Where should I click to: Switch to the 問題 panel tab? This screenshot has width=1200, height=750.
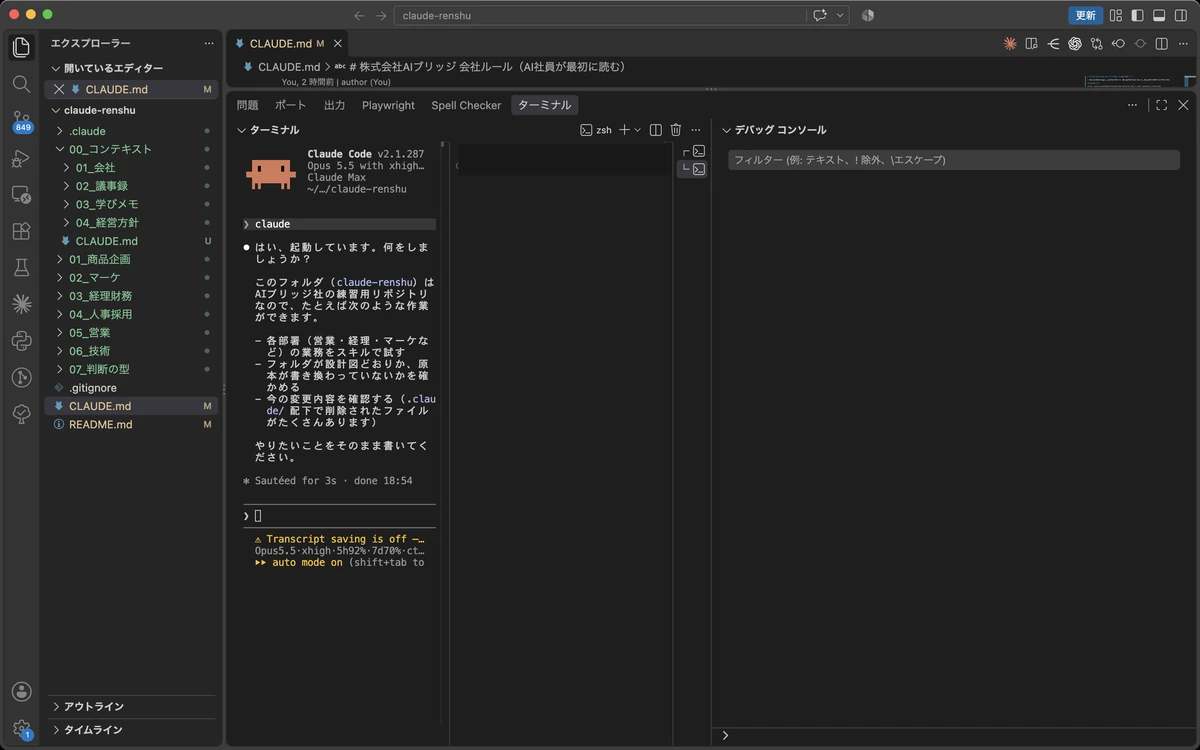pyautogui.click(x=247, y=105)
